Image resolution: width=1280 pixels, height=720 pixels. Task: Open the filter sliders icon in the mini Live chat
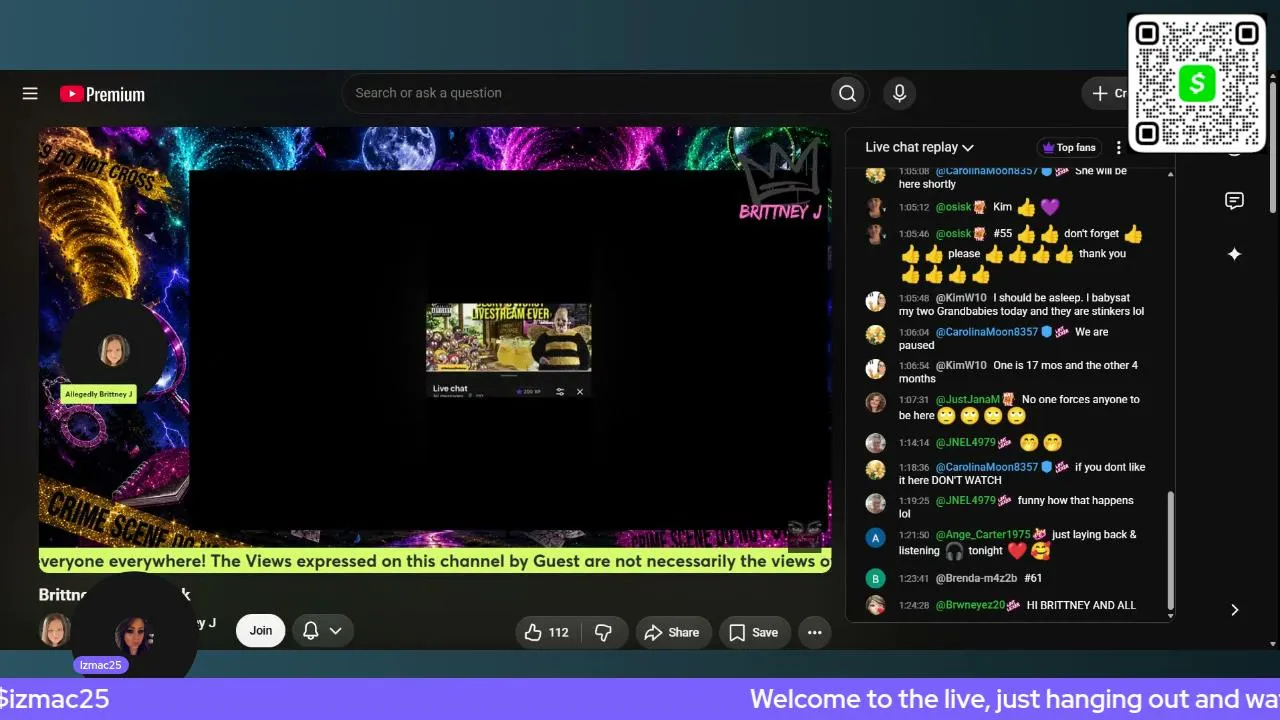pos(560,391)
